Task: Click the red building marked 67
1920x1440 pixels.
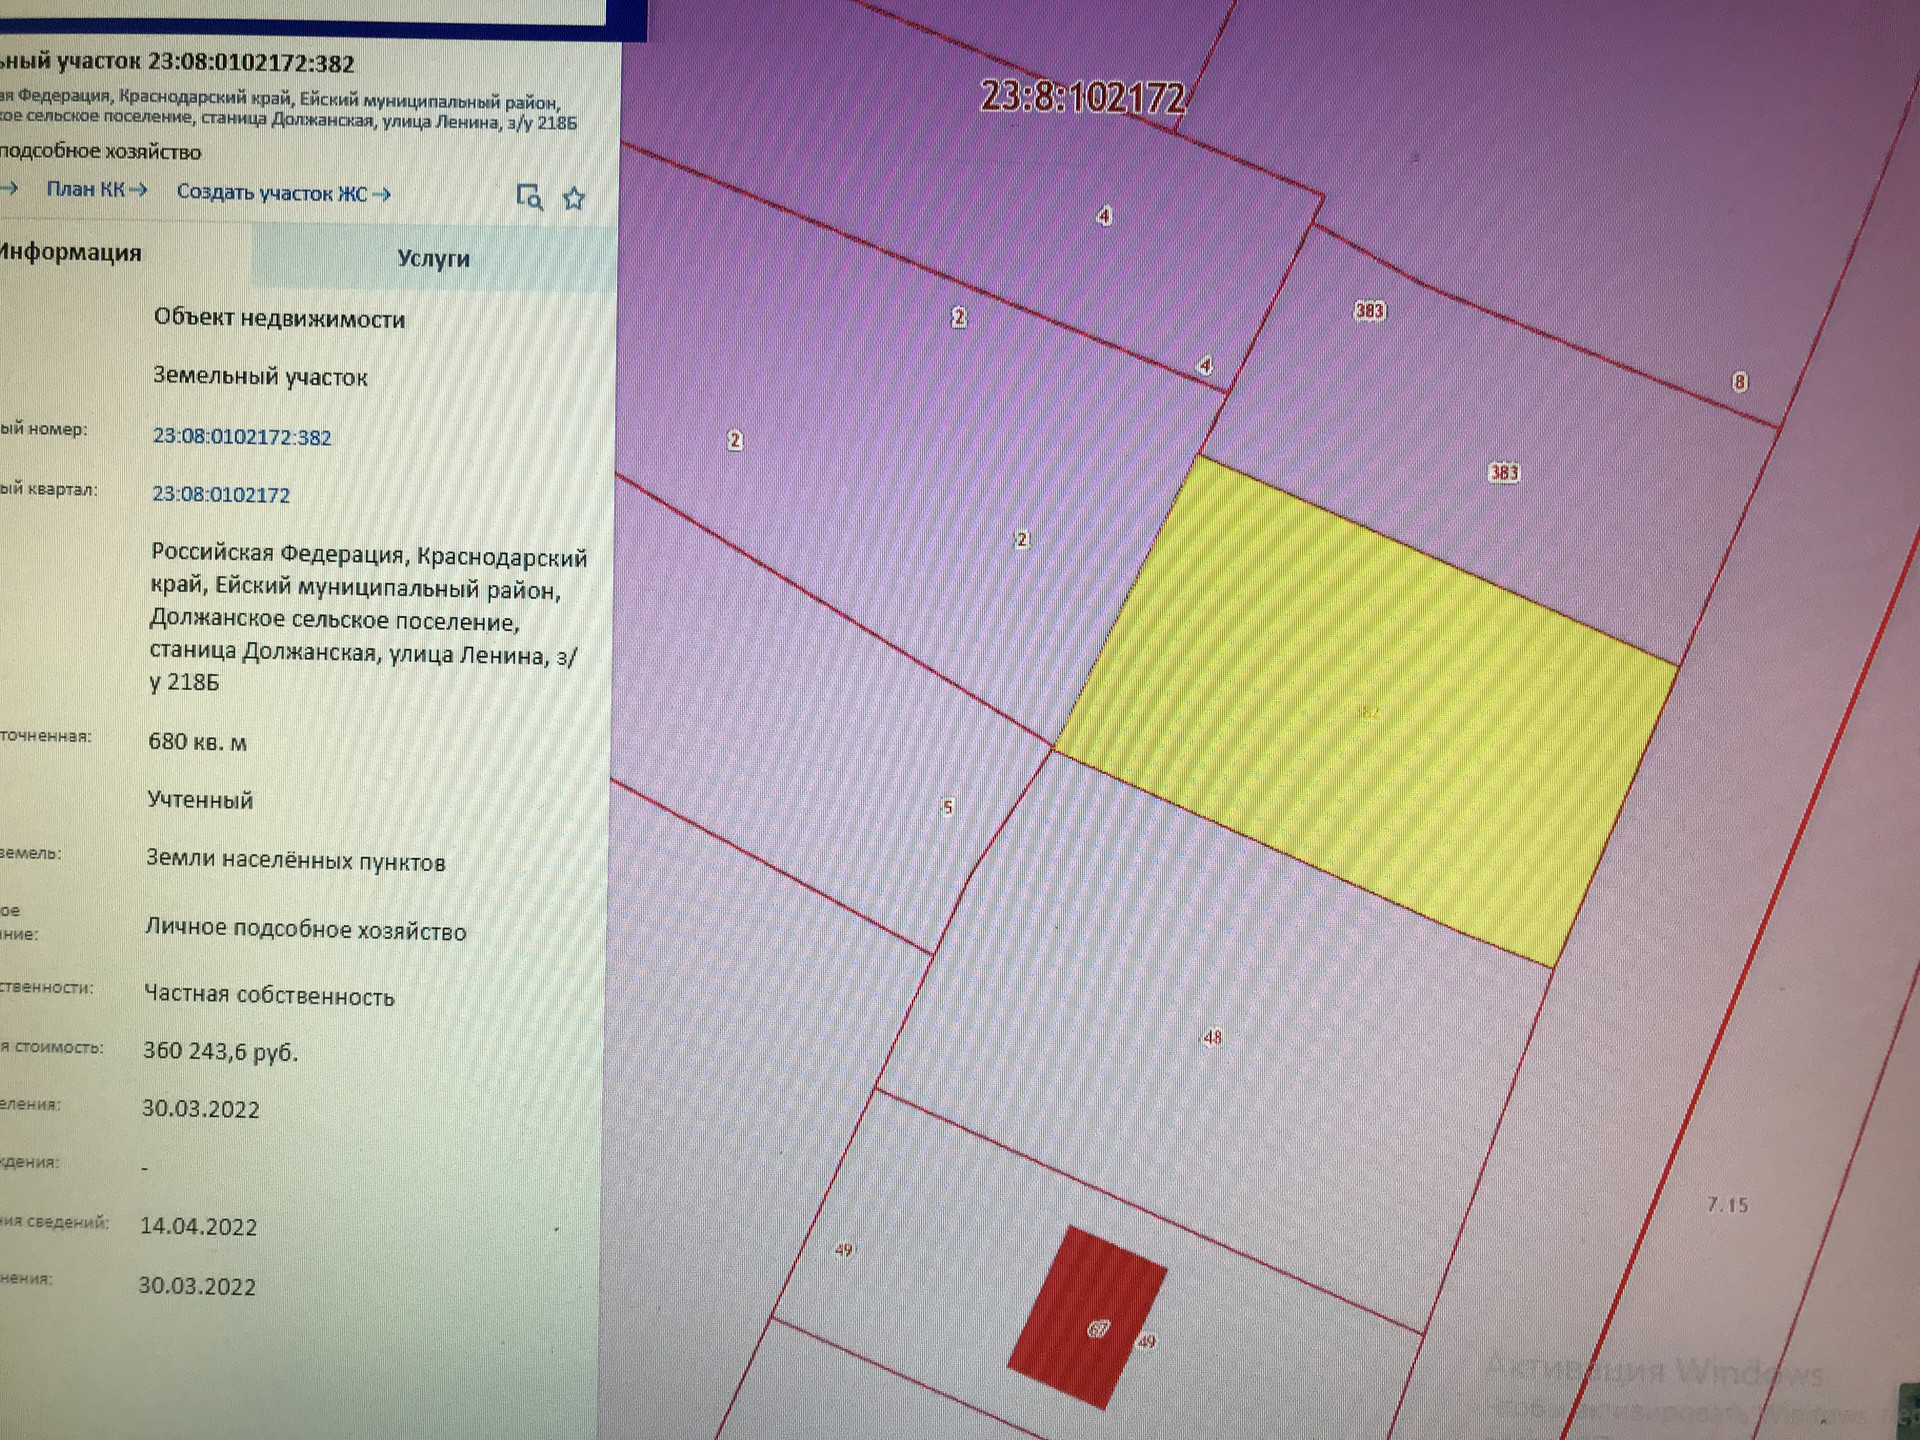Action: tap(1090, 1317)
